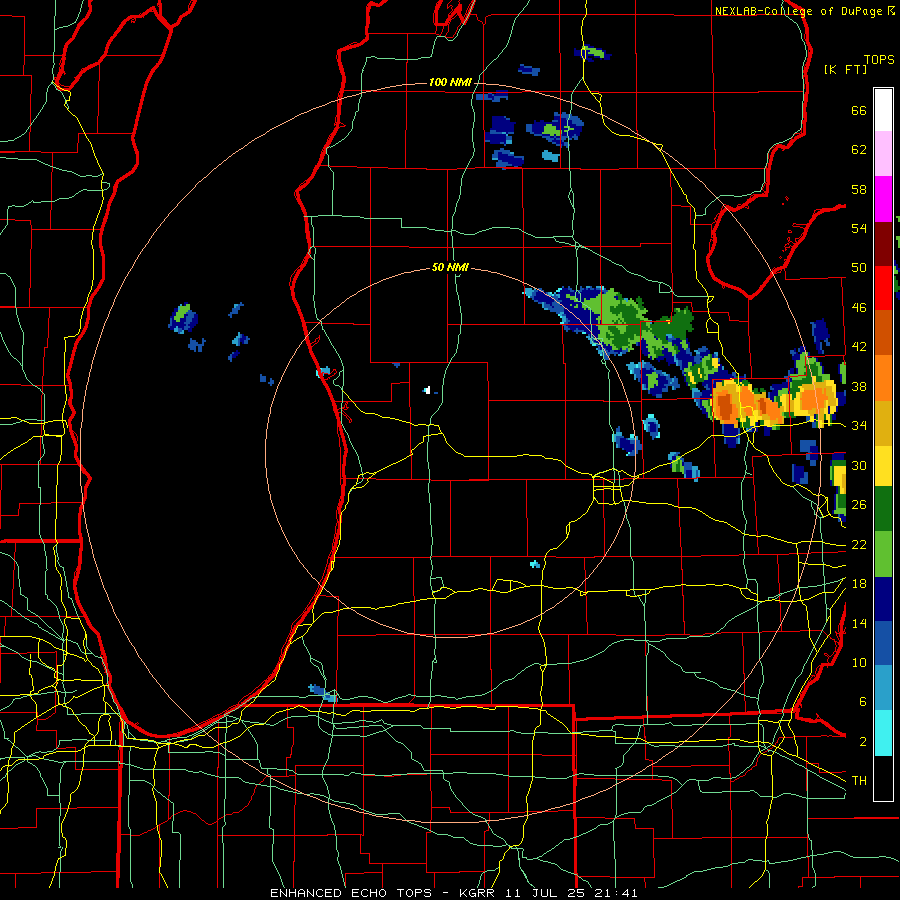Click the 50 NMI range ring label
This screenshot has height=900, width=900.
pyautogui.click(x=450, y=267)
